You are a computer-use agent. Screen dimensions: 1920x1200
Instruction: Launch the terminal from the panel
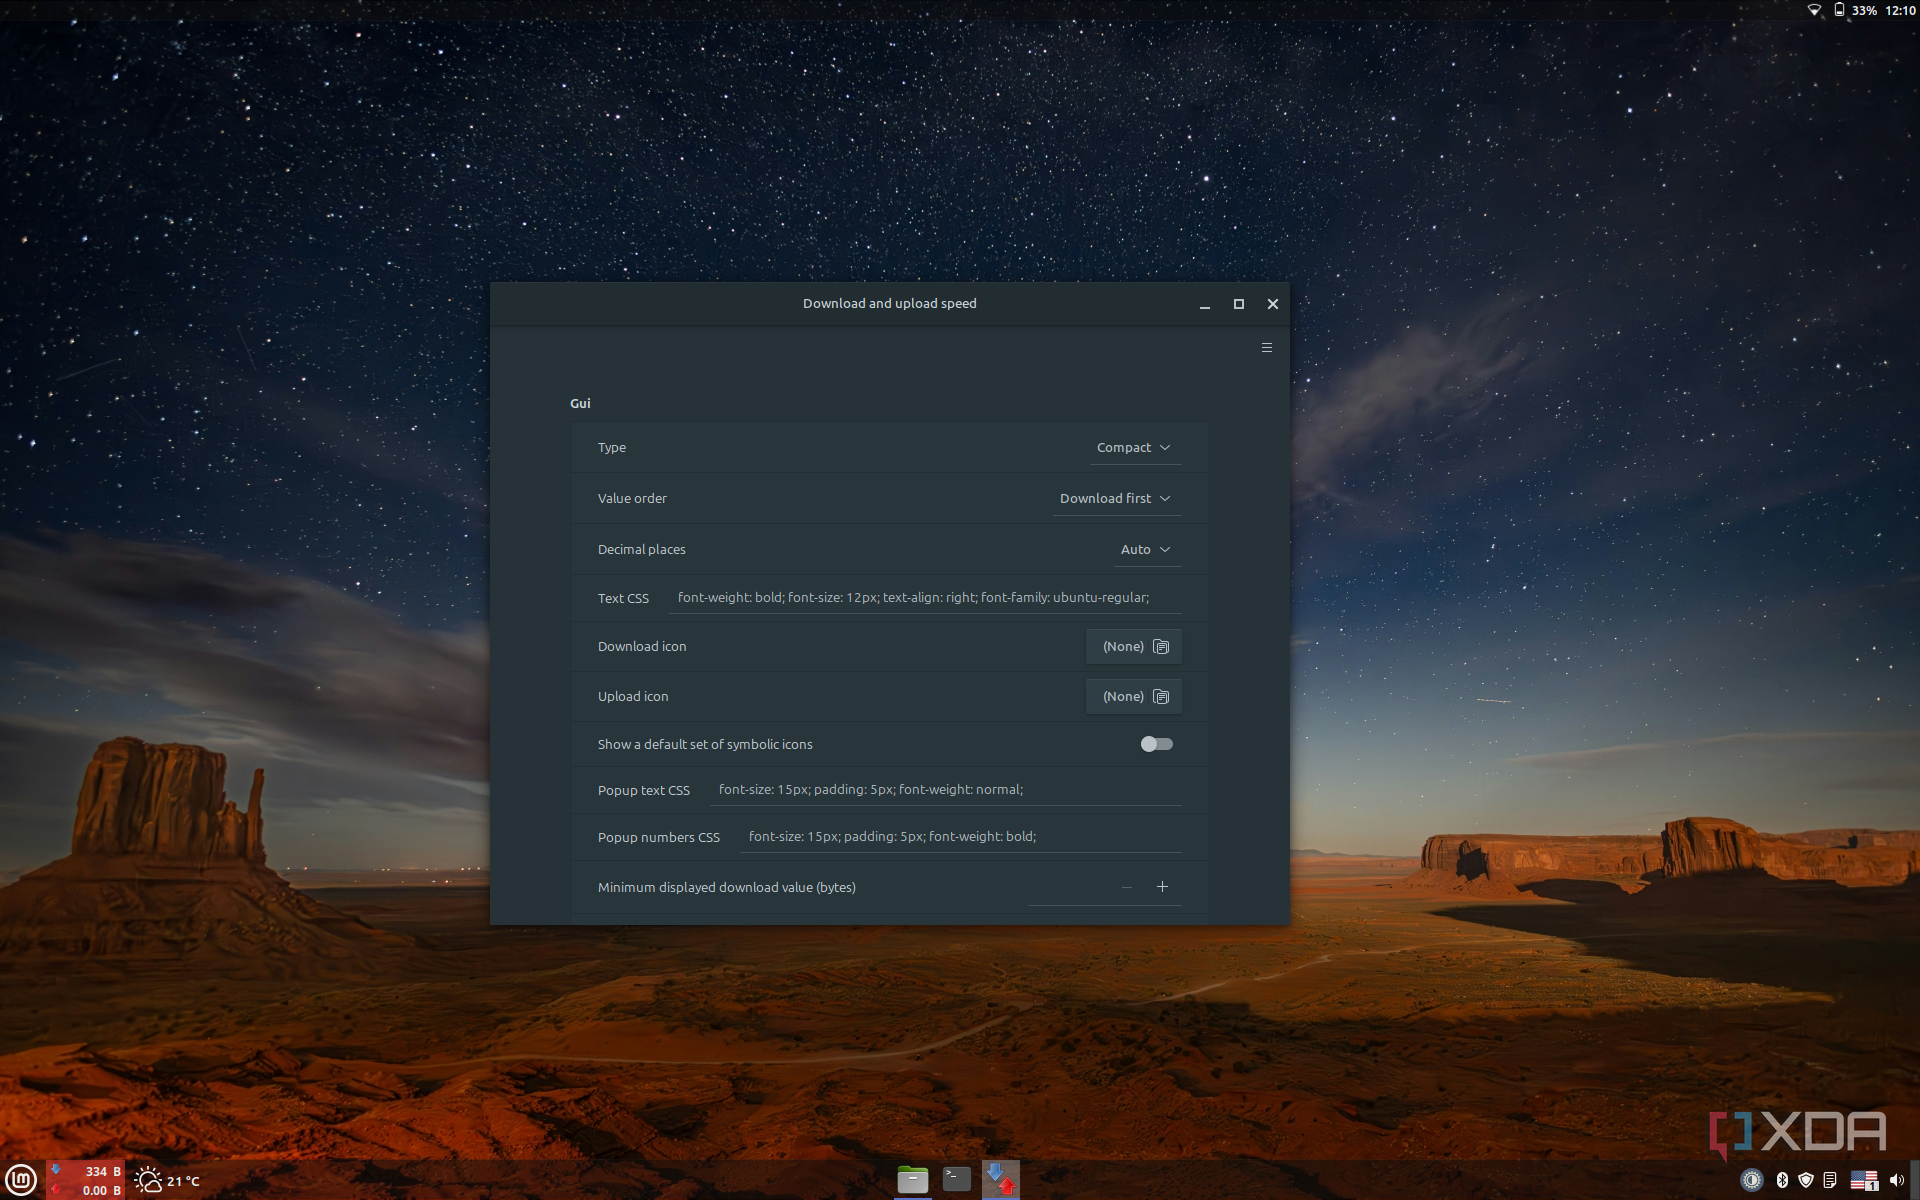[x=957, y=1180]
